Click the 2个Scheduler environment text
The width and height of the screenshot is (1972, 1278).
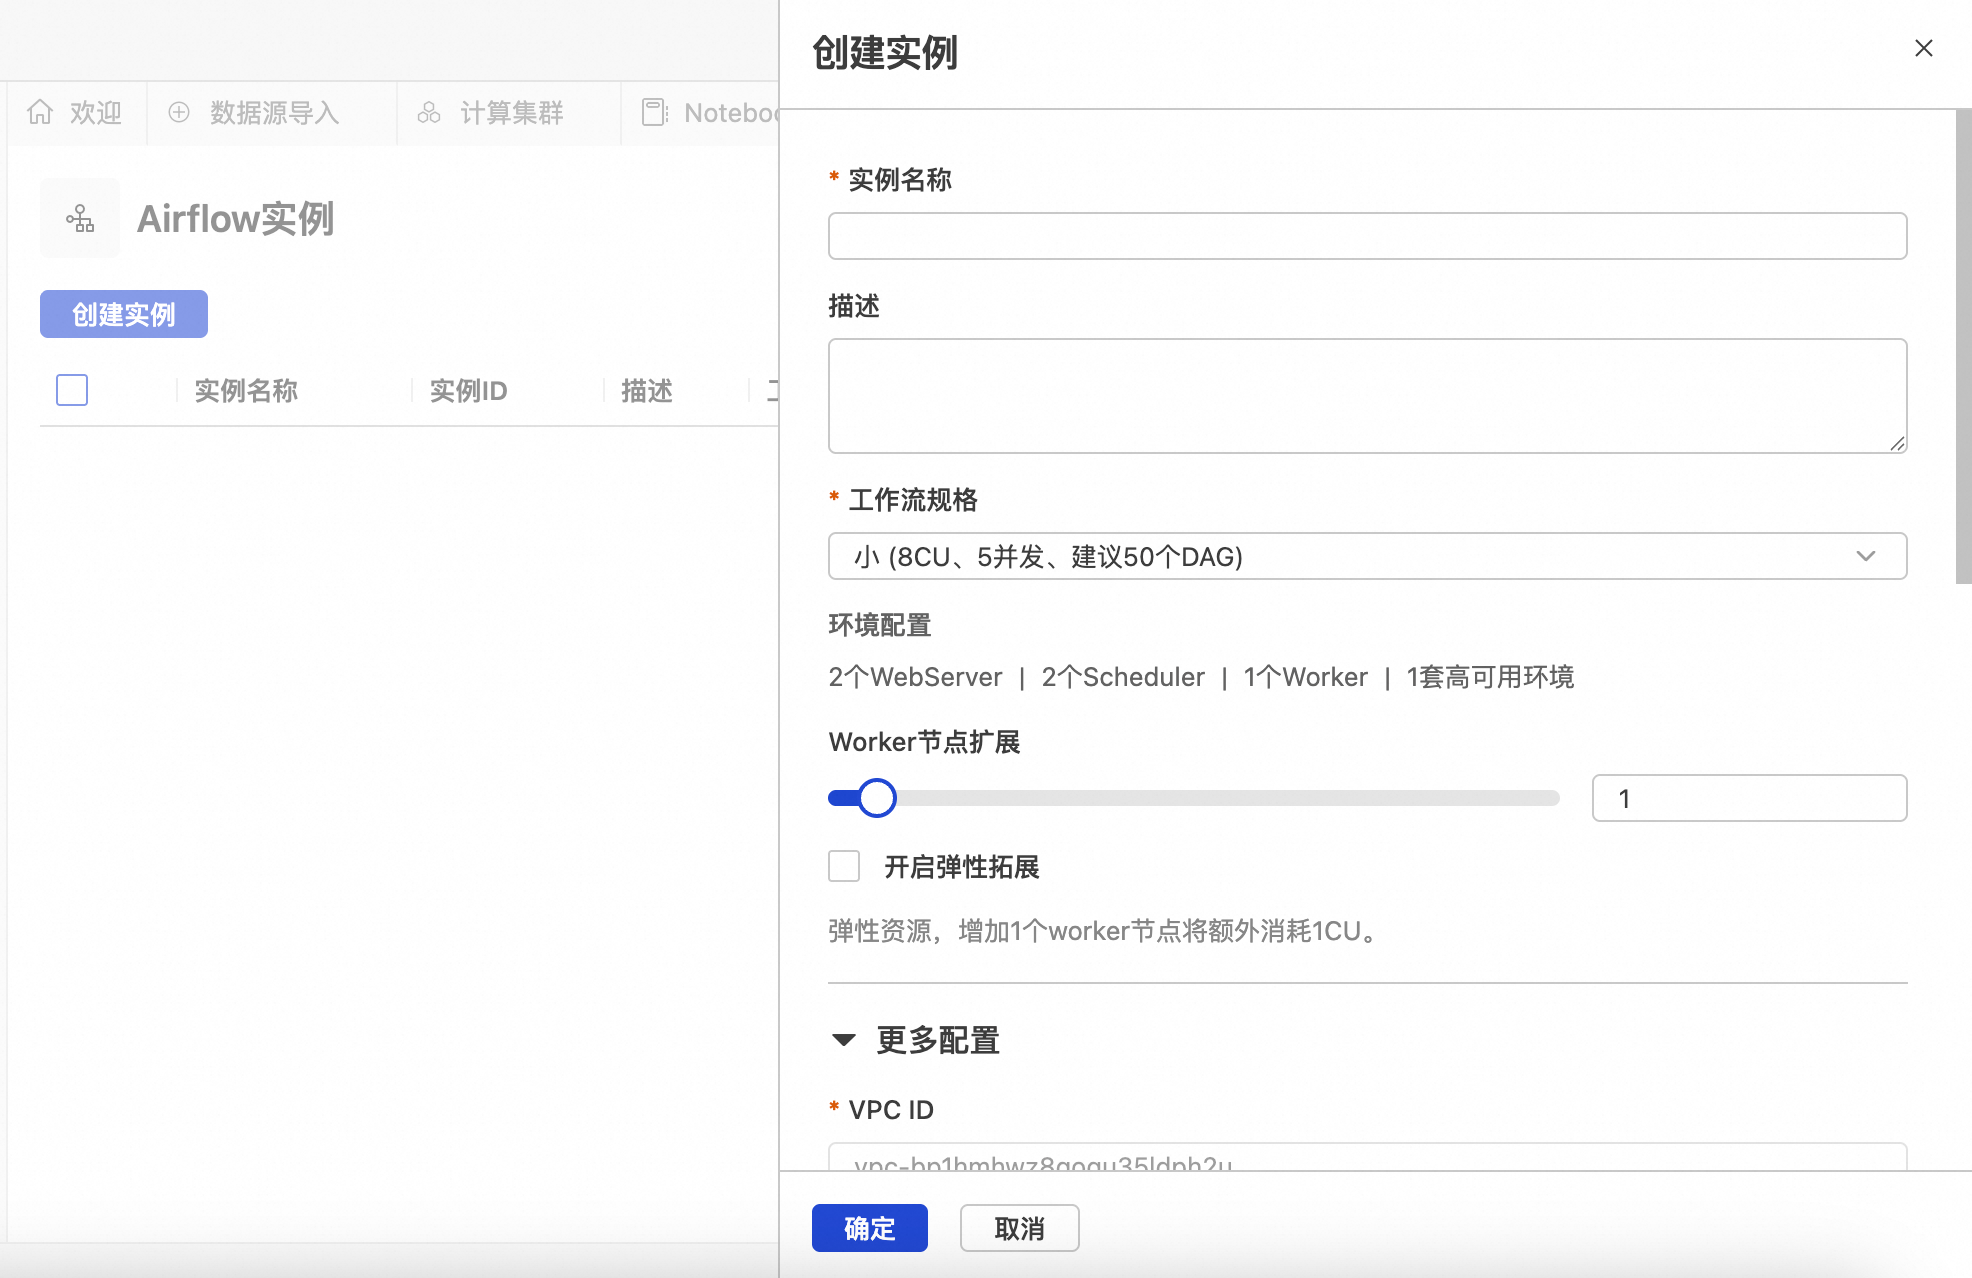point(1123,677)
